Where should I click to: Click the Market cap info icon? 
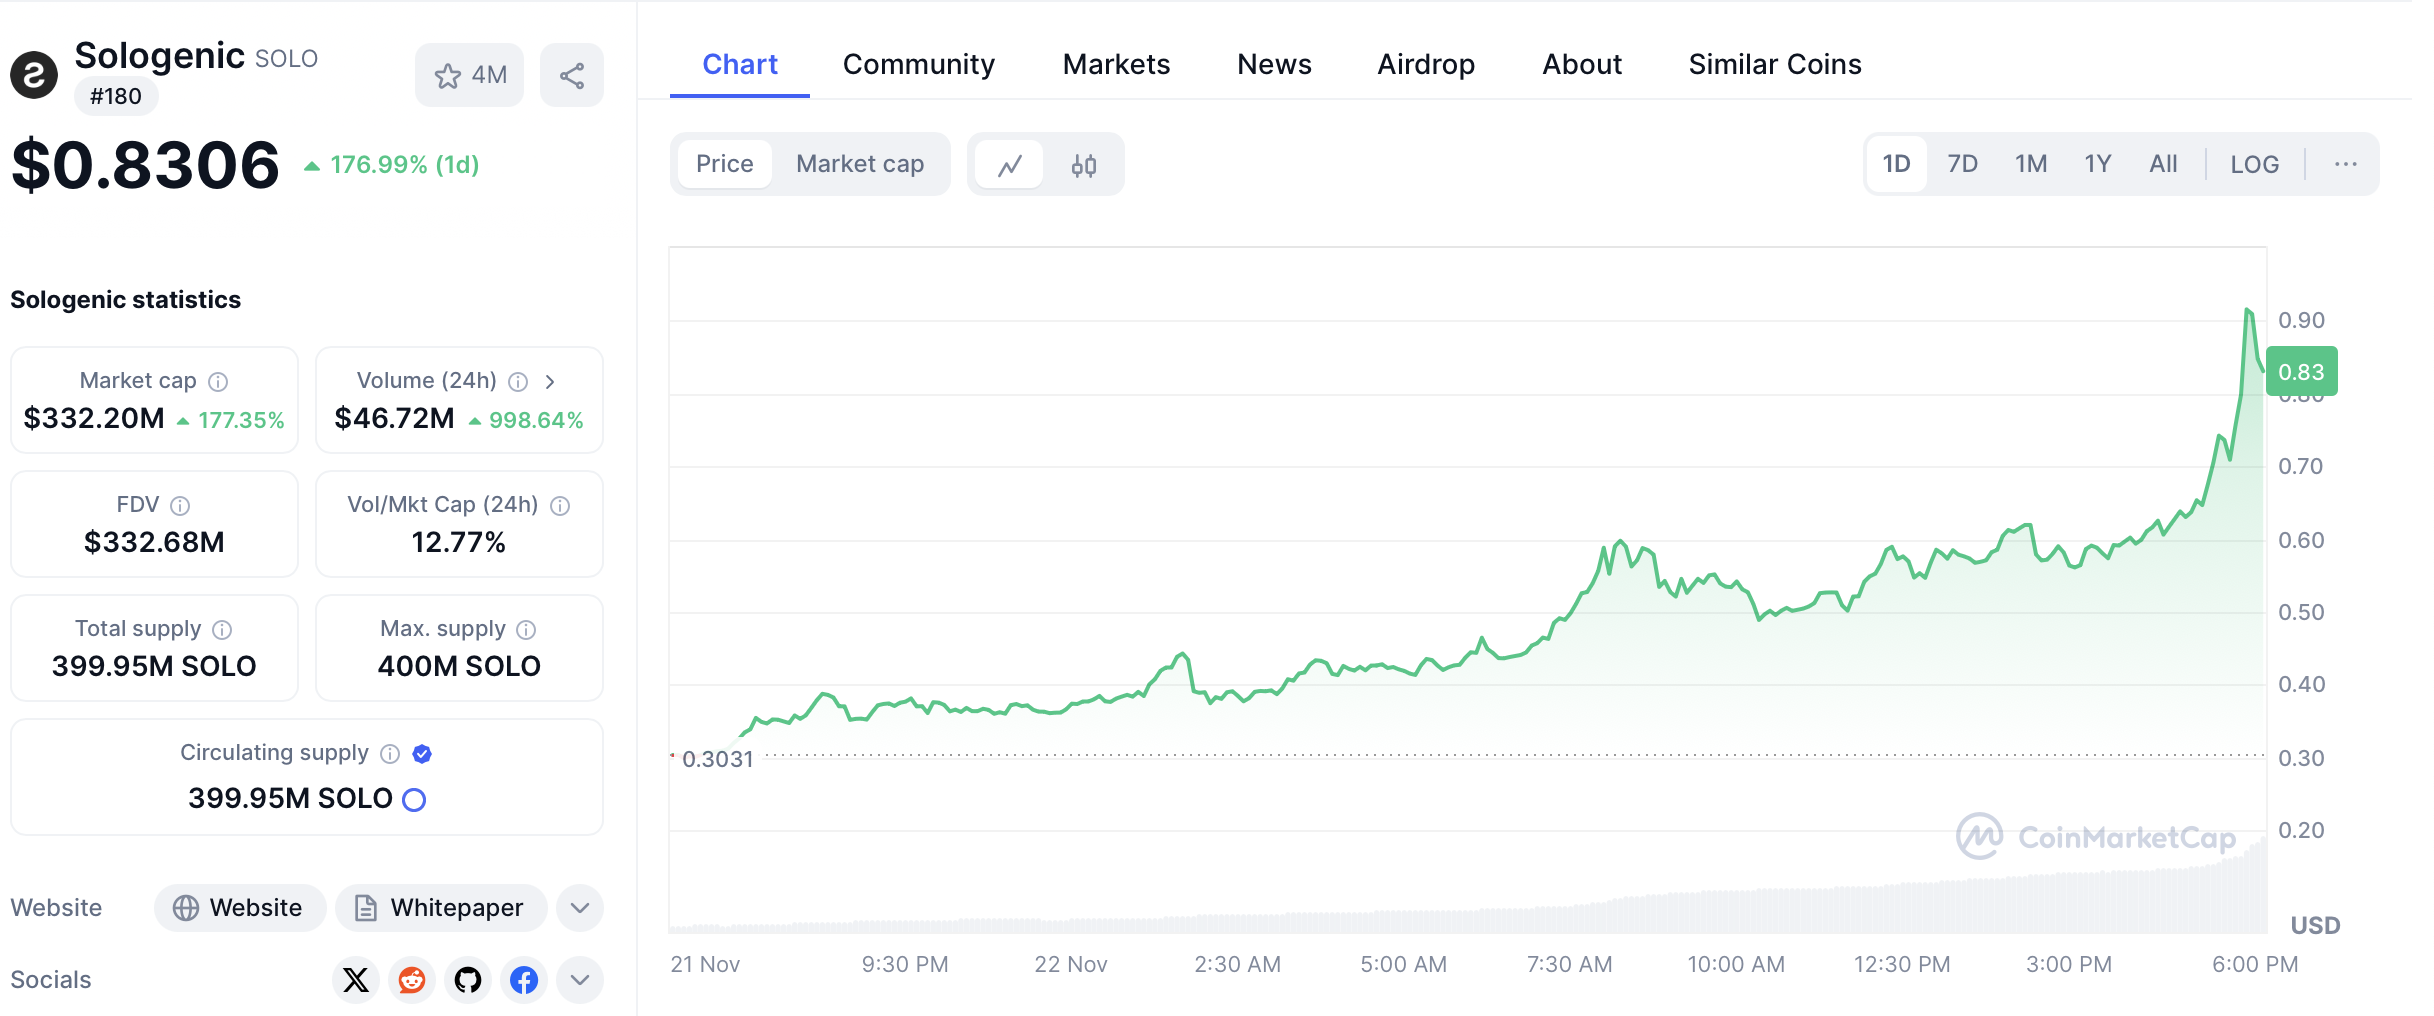point(218,382)
